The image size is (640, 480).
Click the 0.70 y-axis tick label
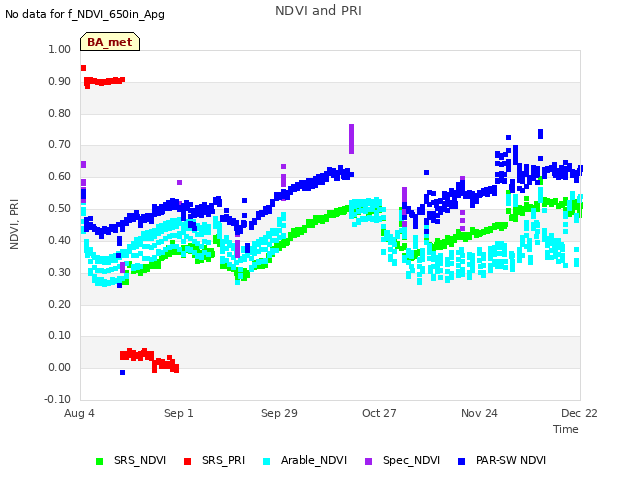tap(60, 144)
